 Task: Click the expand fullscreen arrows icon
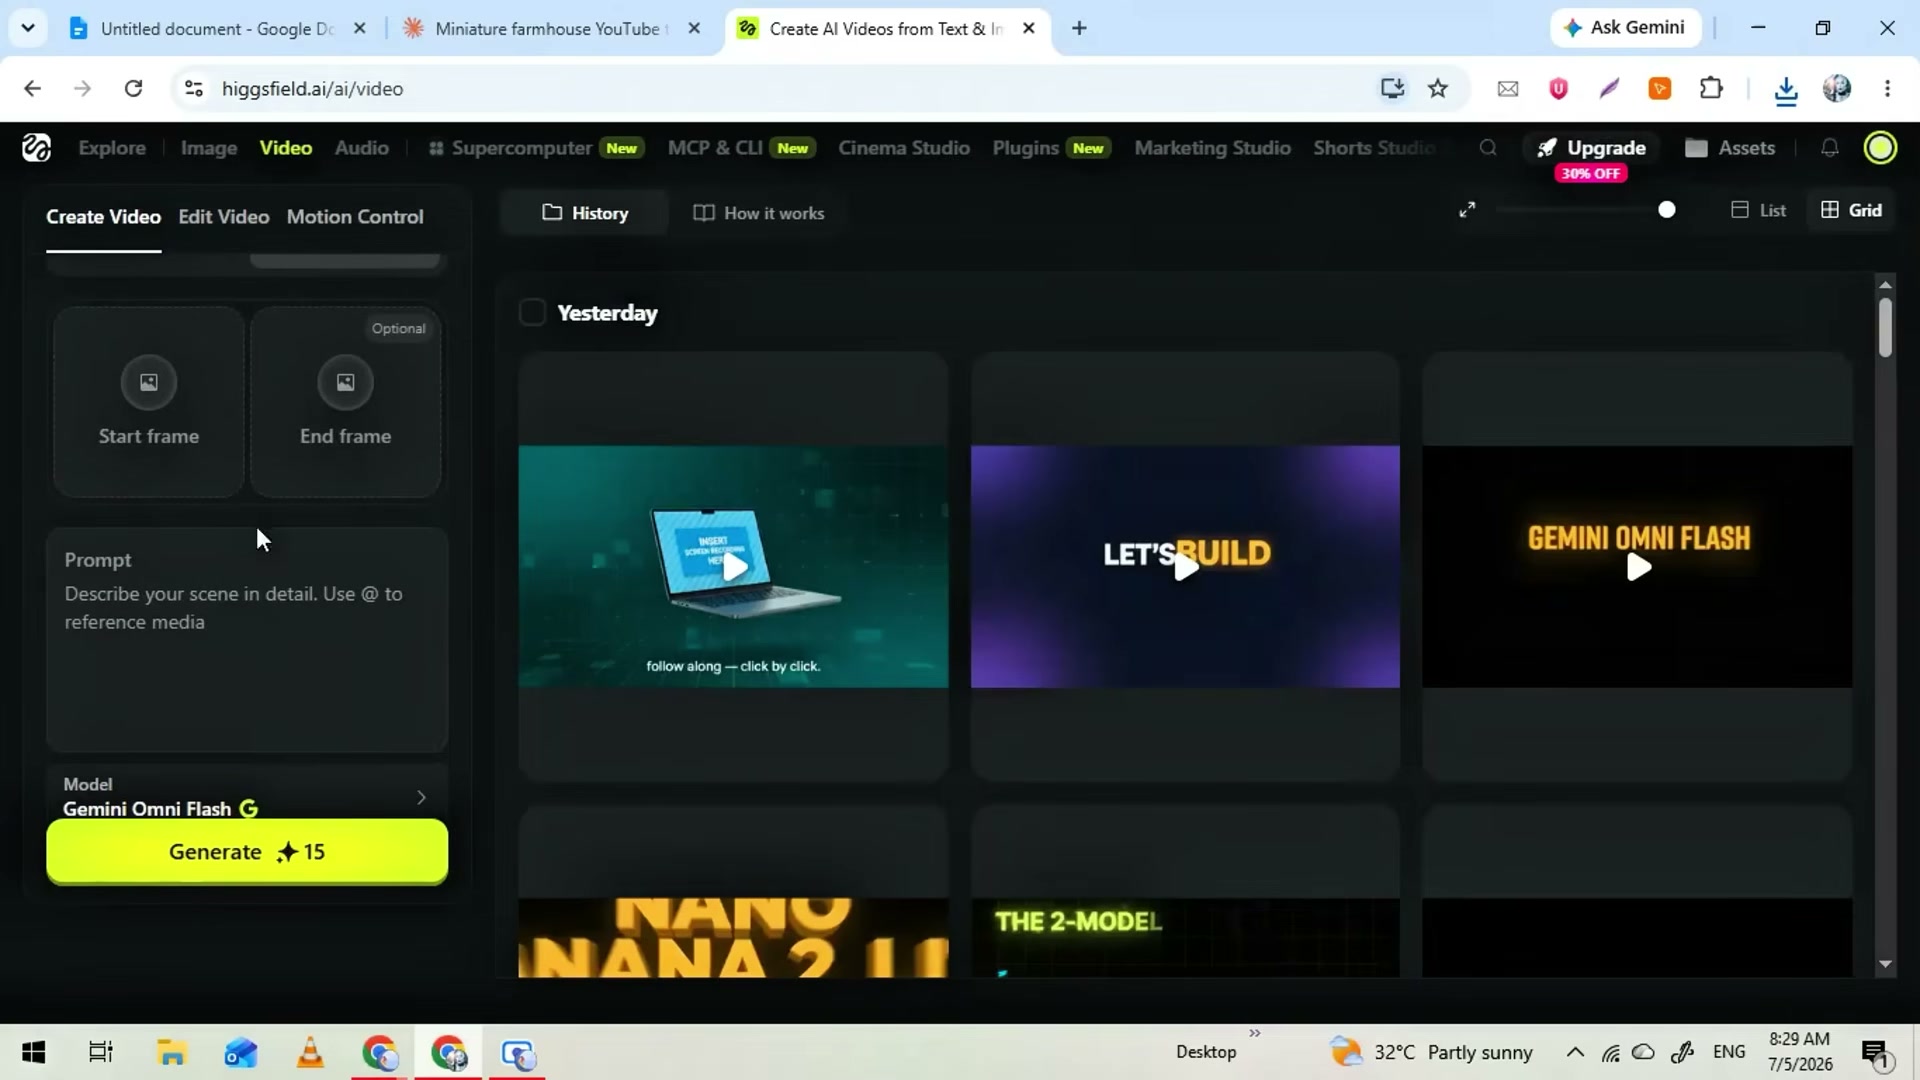coord(1467,210)
